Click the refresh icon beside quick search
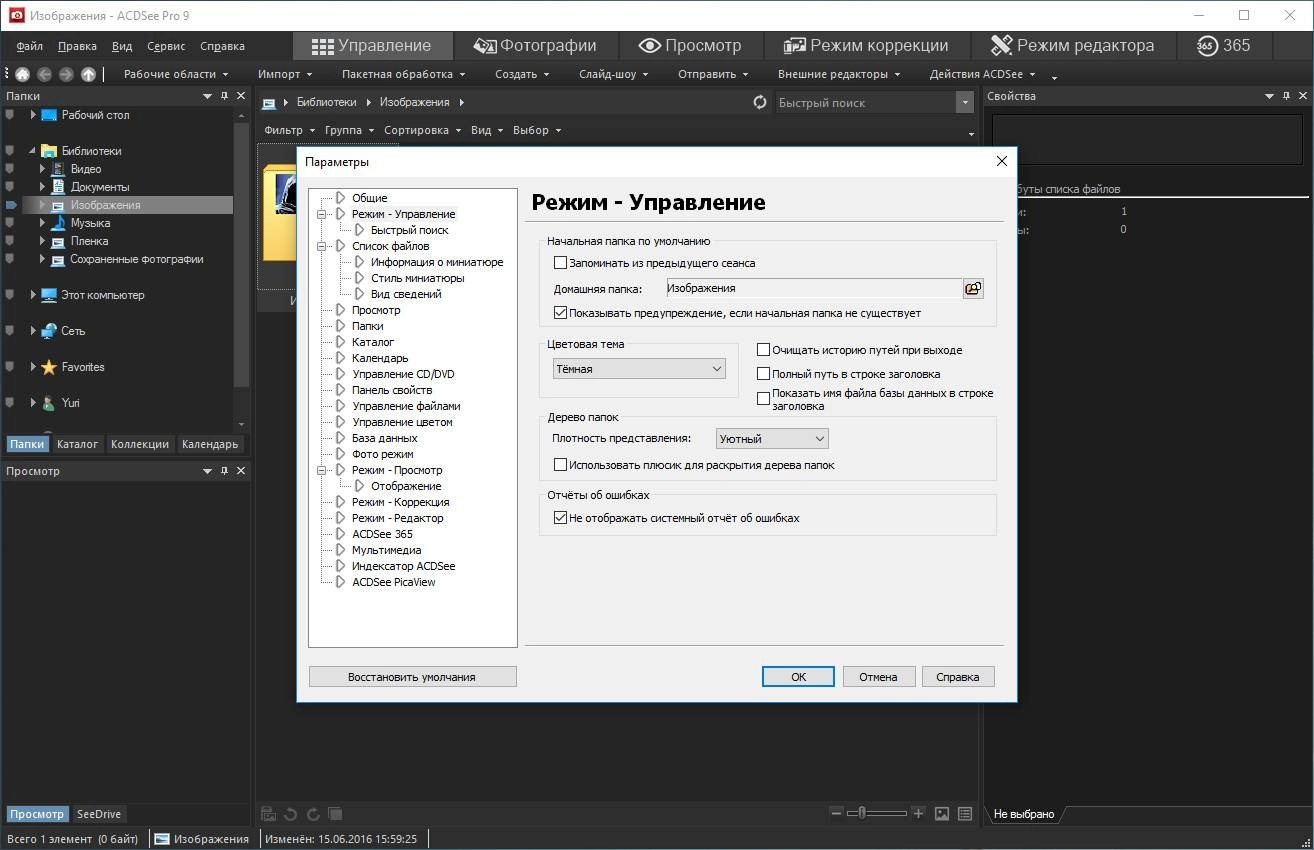1314x850 pixels. 760,102
